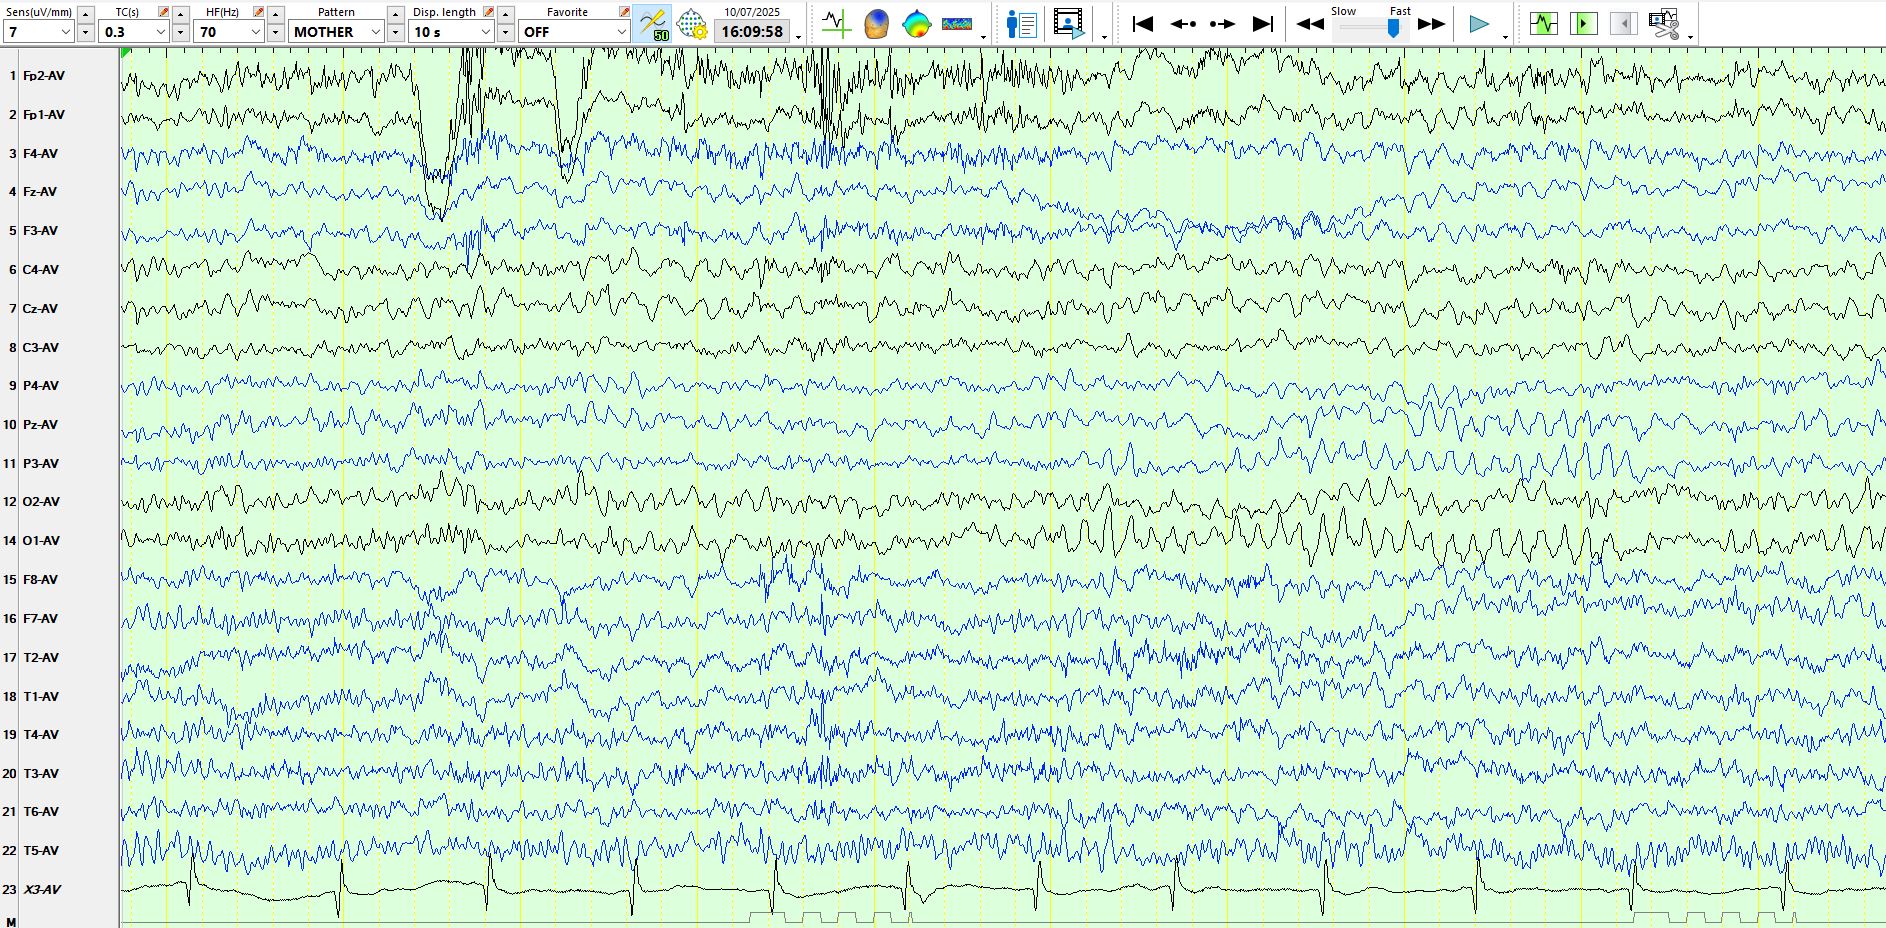Select the X3-AV ECG channel label

[x=42, y=890]
